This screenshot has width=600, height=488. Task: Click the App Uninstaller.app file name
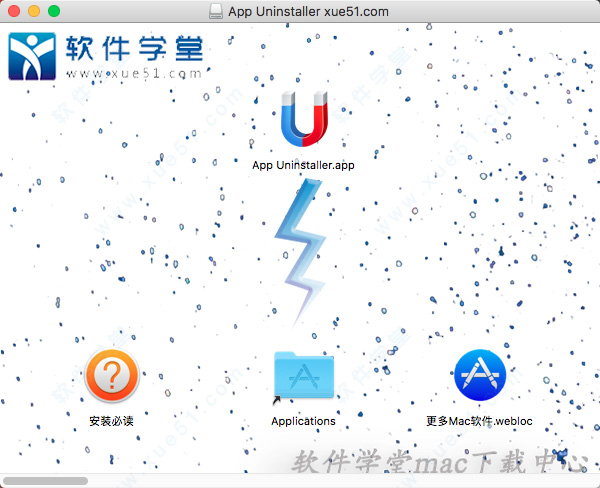tap(303, 165)
